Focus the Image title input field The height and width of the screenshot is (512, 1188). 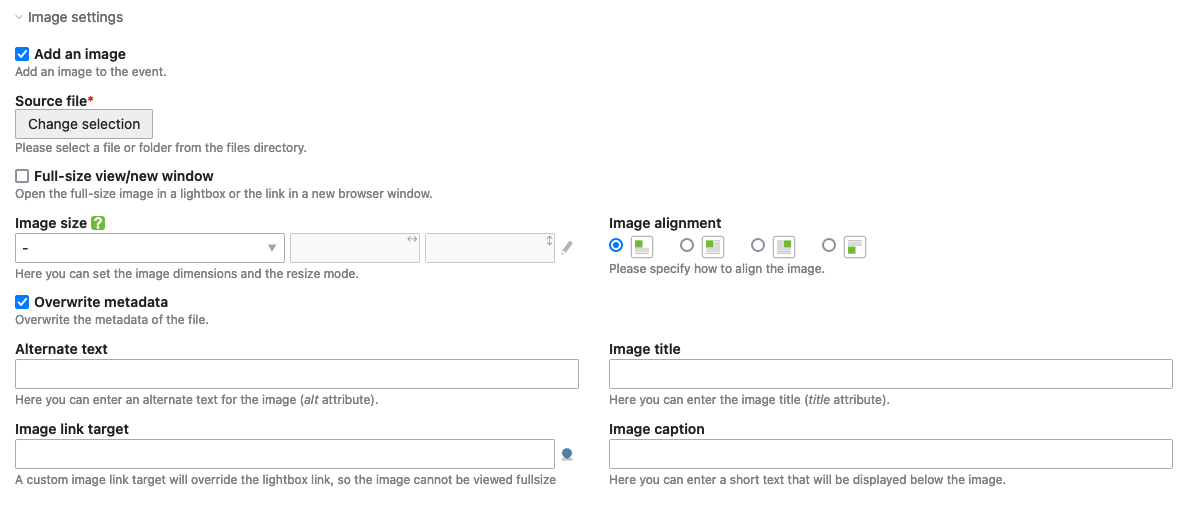click(x=891, y=374)
